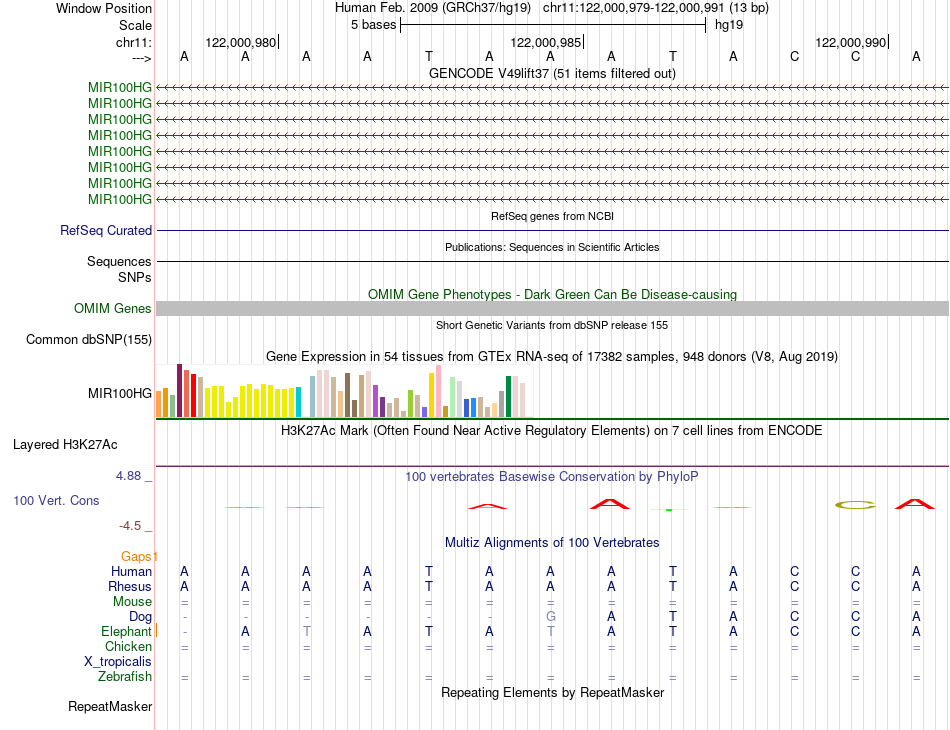Open the OMIM Gene Phenotypes track title
Screen dimensions: 950x730
[552, 294]
